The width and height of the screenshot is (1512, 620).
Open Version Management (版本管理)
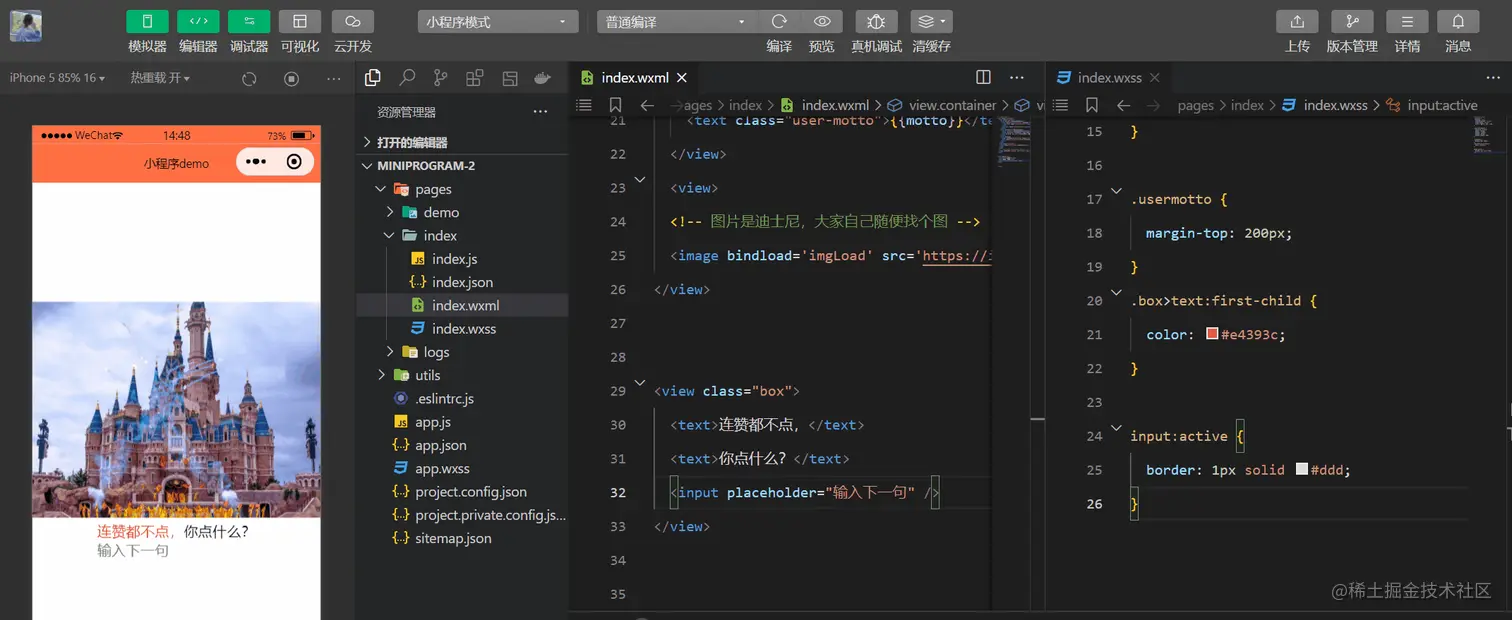pyautogui.click(x=1352, y=22)
